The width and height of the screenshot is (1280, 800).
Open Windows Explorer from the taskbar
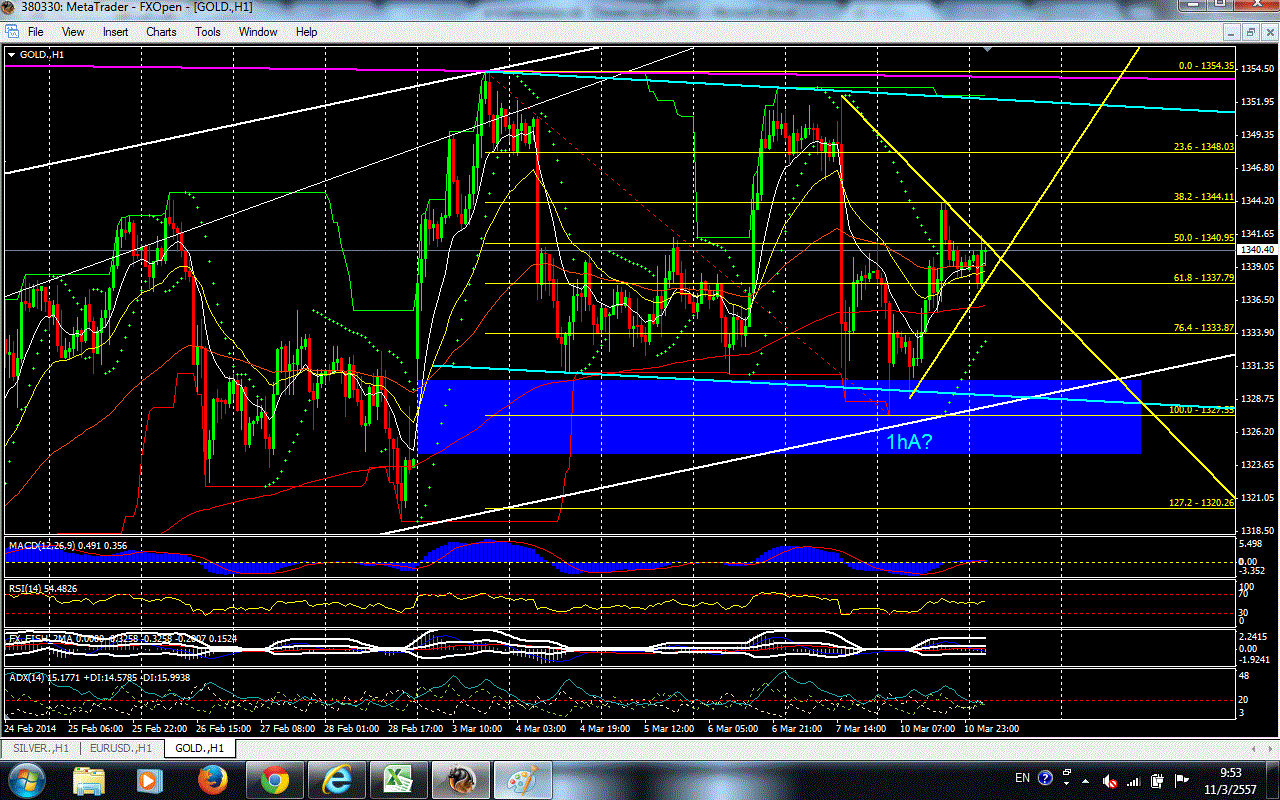tap(91, 779)
